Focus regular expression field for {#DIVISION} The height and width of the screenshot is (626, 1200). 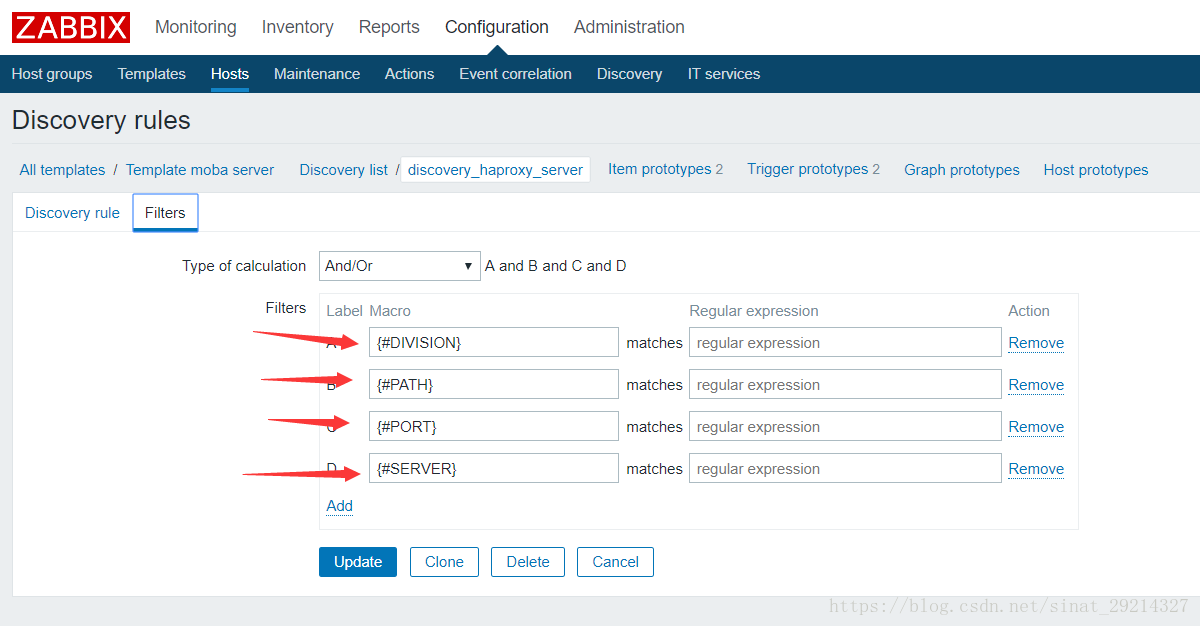[845, 342]
